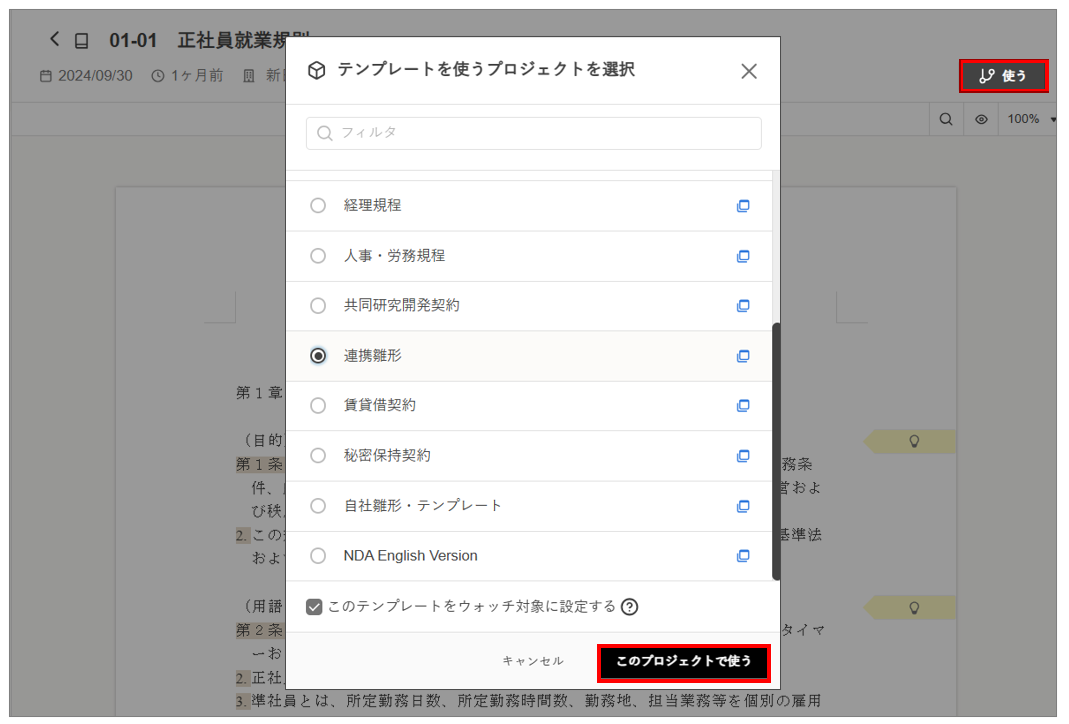This screenshot has width=1069, height=724.
Task: Click the キャンセル button
Action: (532, 661)
